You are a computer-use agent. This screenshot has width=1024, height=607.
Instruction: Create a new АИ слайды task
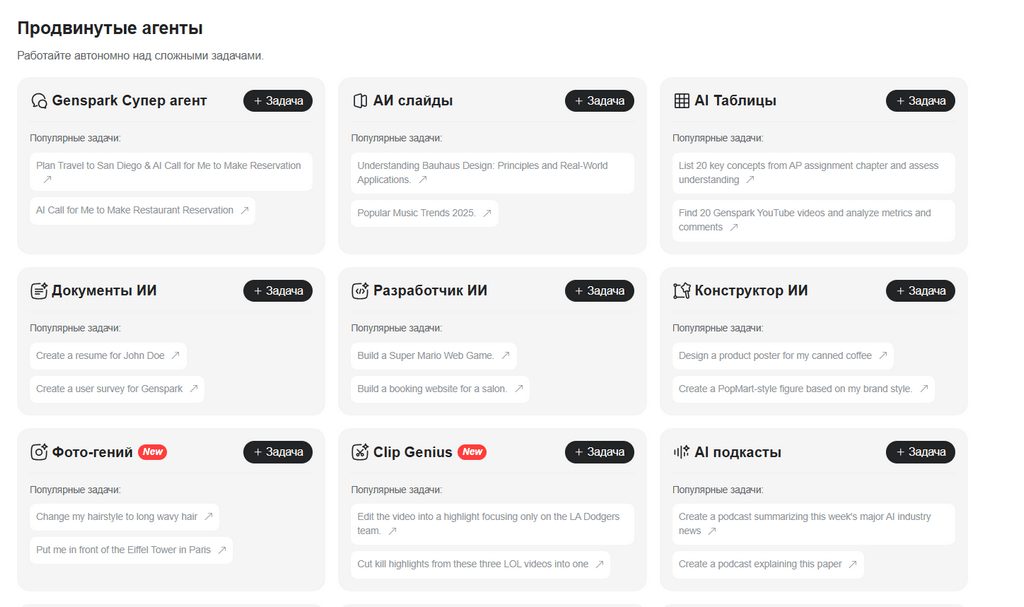[599, 101]
